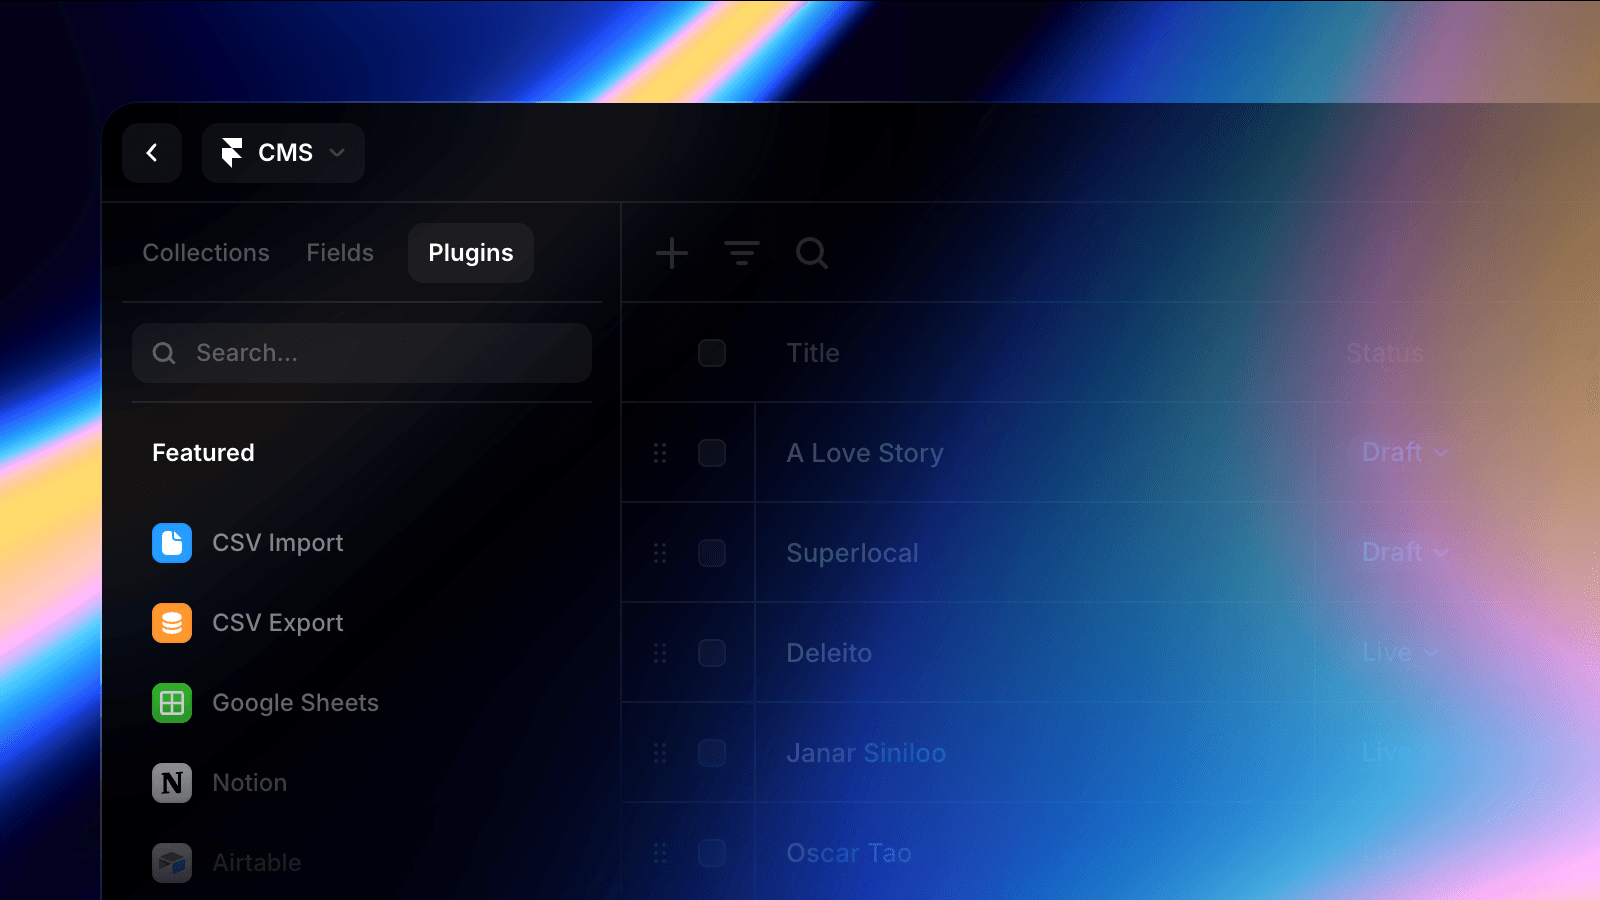Check the Oscar Tao row checkbox
This screenshot has width=1600, height=900.
coord(712,853)
